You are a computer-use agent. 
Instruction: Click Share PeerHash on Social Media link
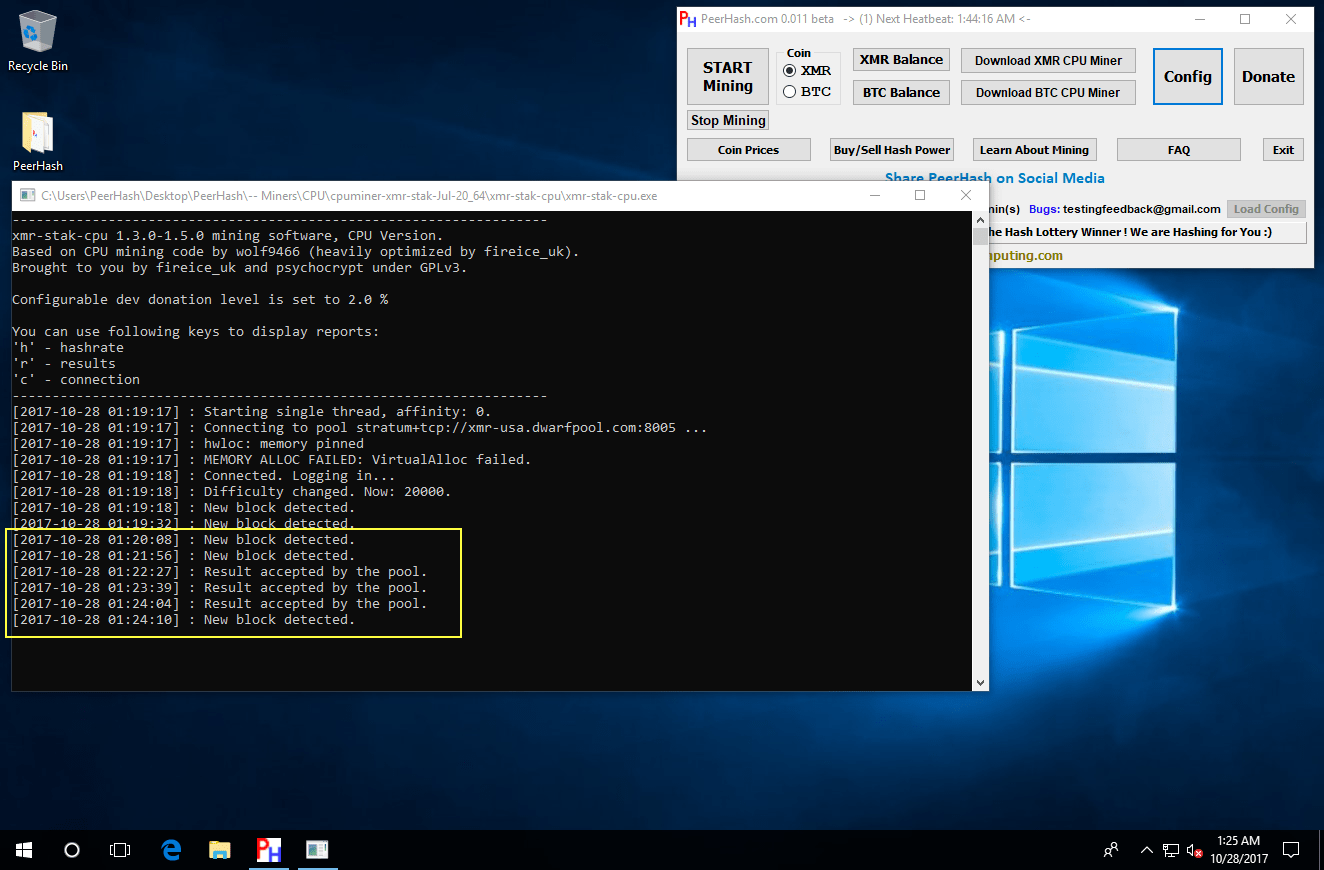[x=995, y=178]
